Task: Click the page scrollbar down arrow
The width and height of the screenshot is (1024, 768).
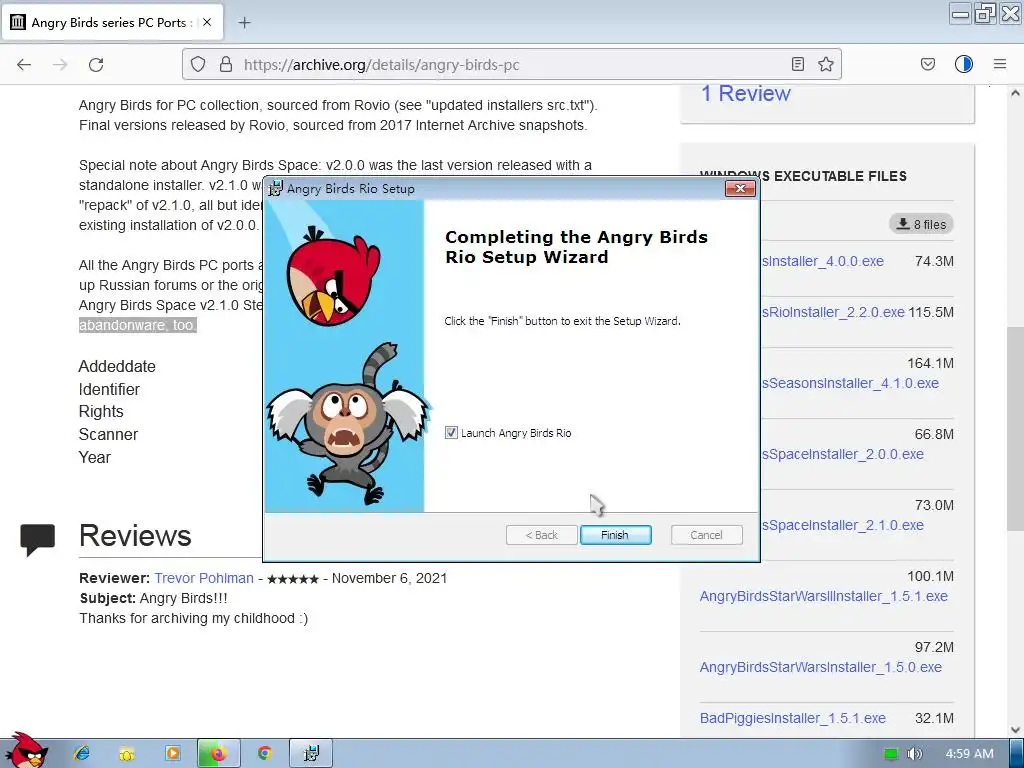Action: [1015, 730]
